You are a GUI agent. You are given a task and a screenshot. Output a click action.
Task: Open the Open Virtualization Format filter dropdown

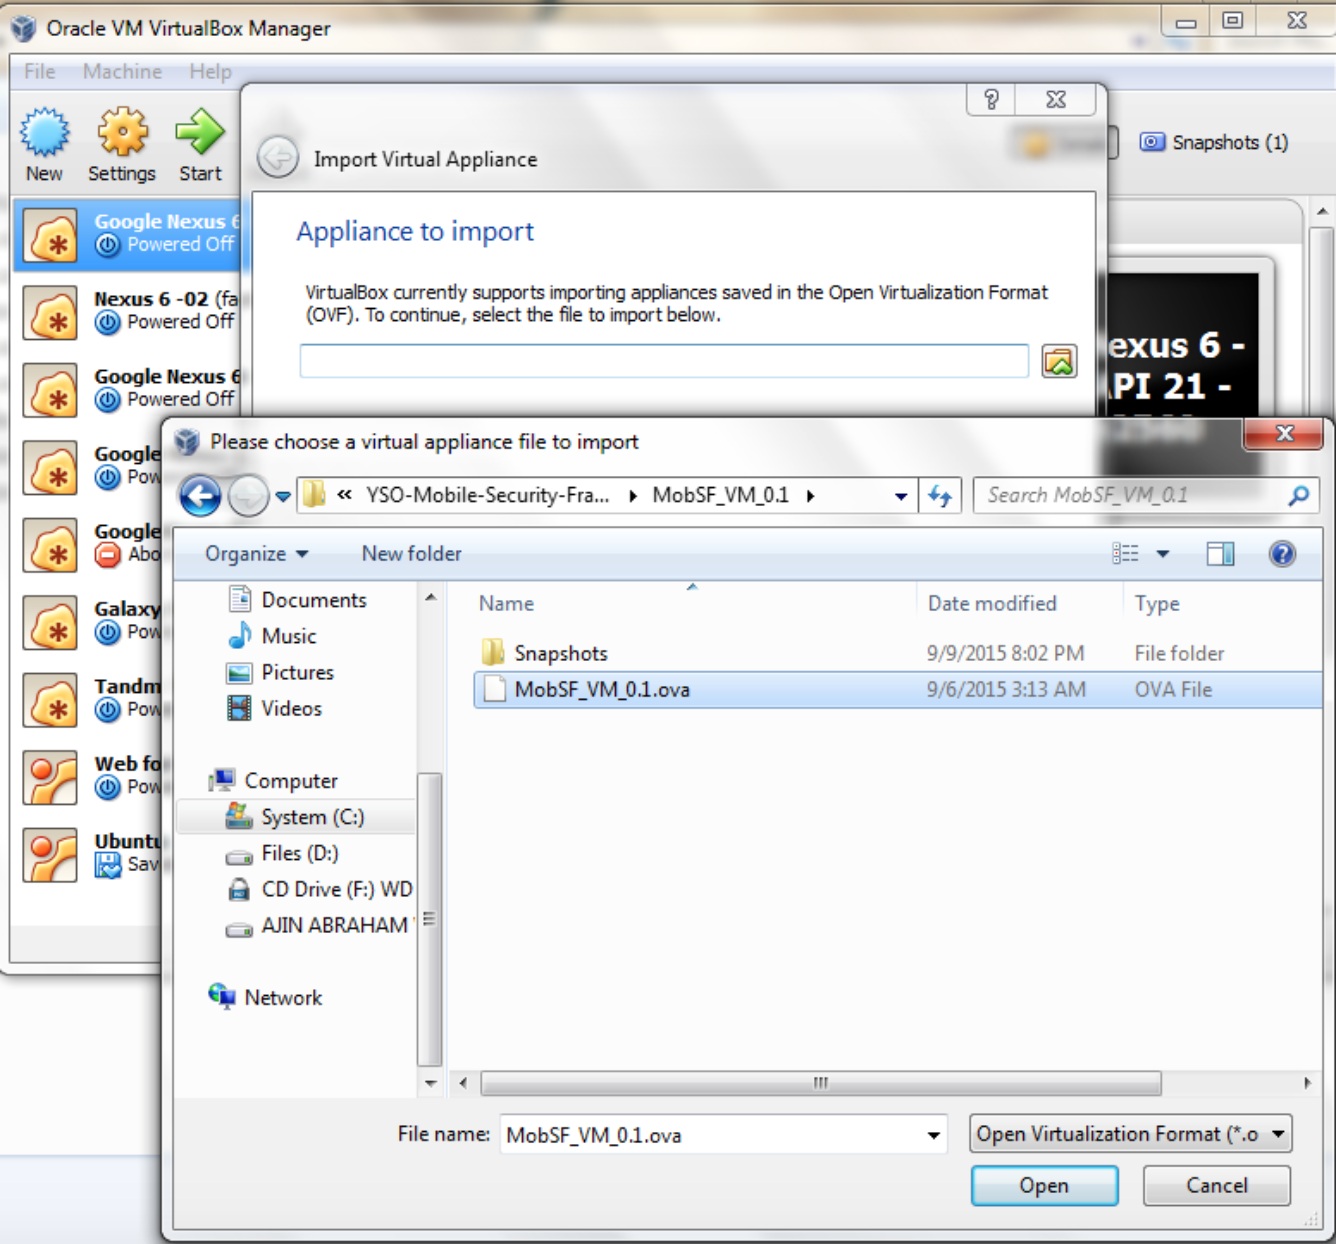pyautogui.click(x=1131, y=1134)
